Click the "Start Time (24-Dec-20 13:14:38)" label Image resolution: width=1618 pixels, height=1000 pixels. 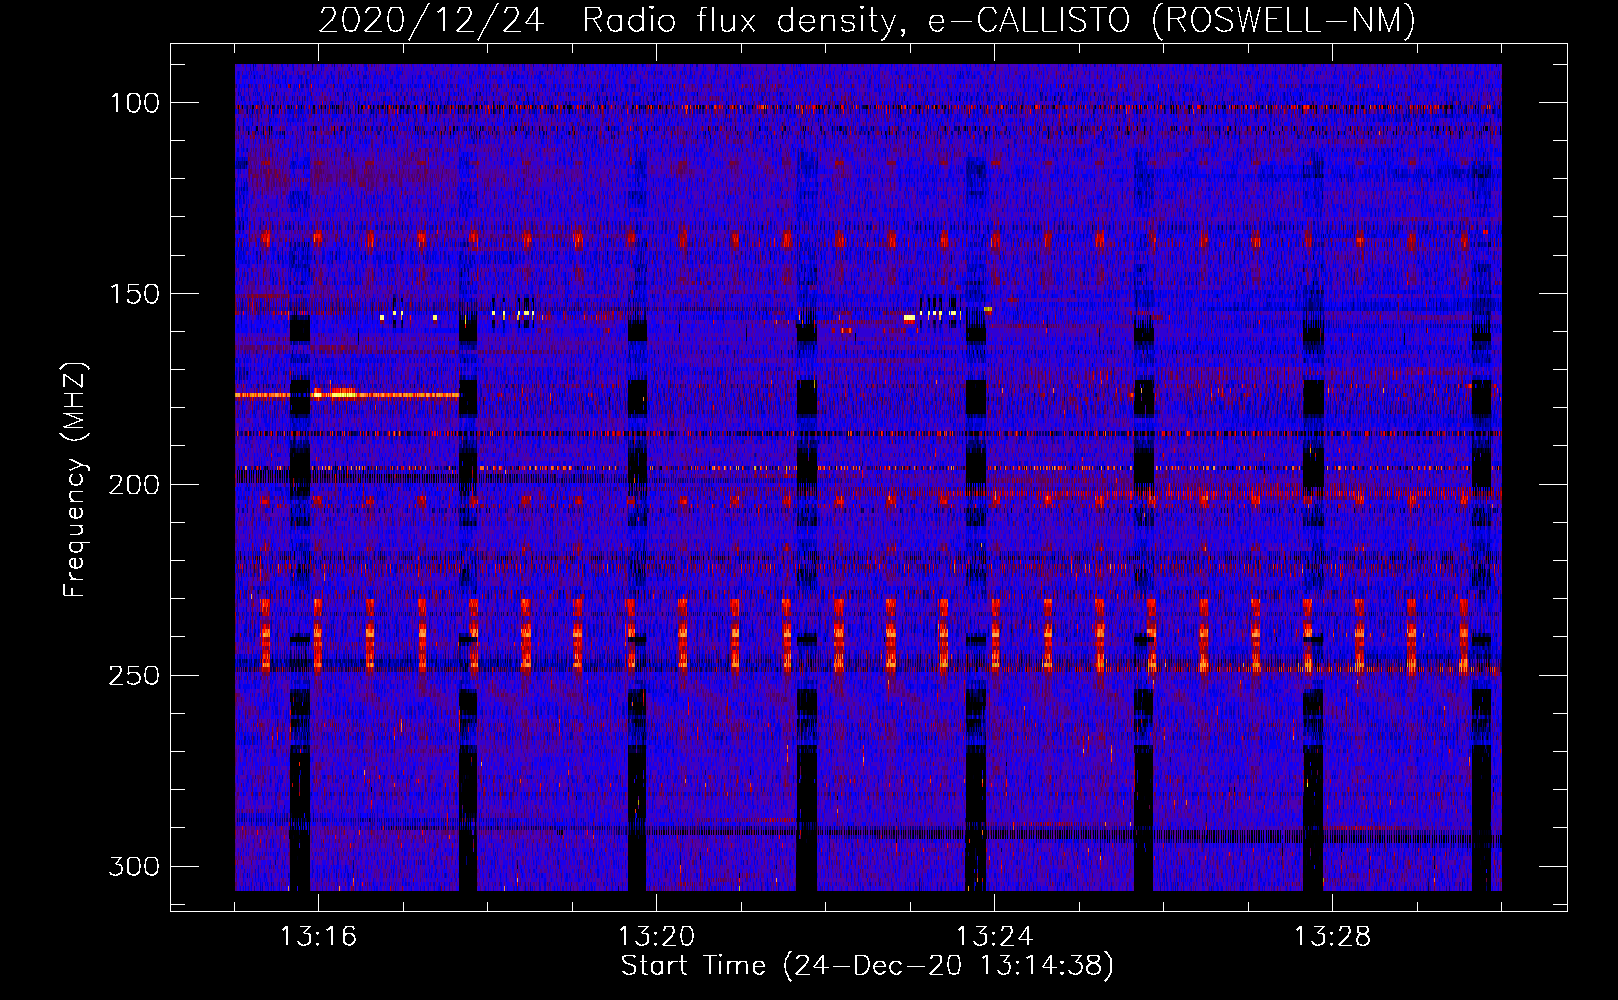pos(867,966)
